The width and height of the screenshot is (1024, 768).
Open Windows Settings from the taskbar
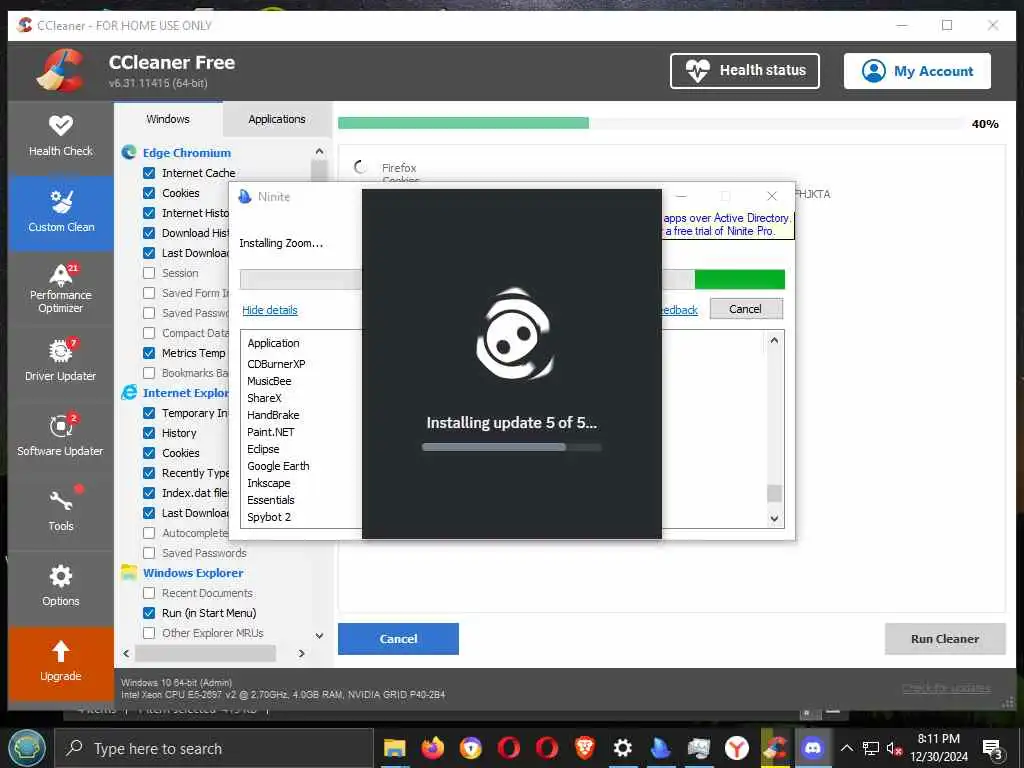coord(622,748)
